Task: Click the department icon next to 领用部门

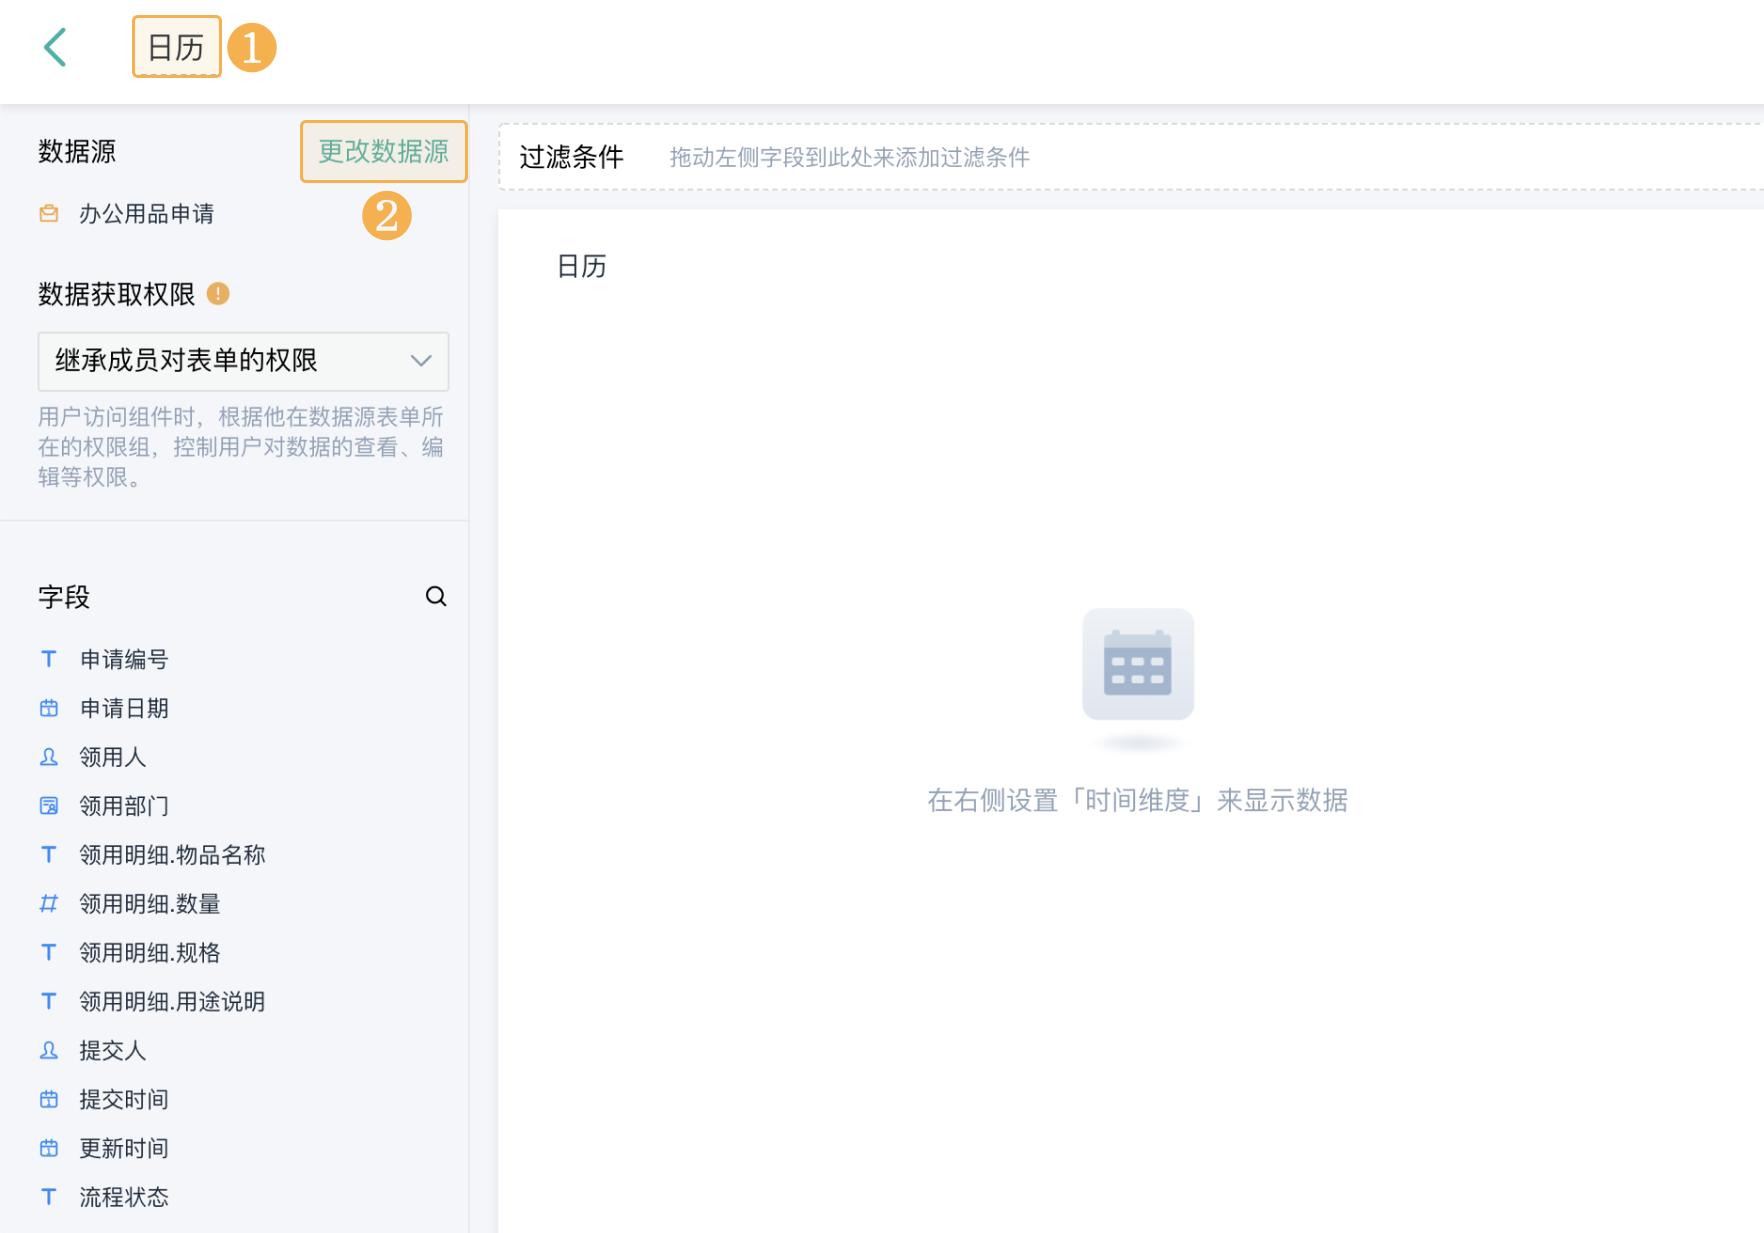Action: coord(49,806)
